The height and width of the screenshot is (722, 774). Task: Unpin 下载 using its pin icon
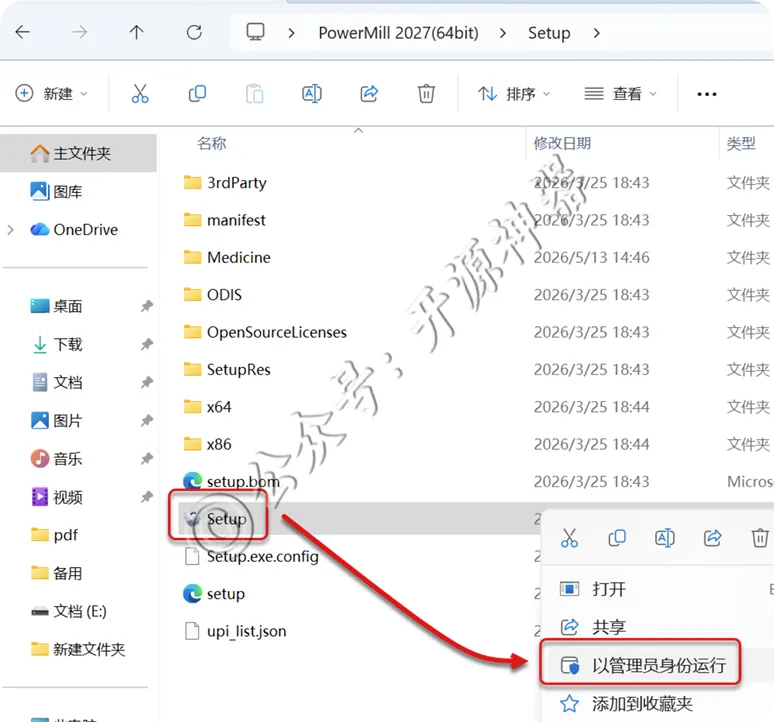click(x=147, y=344)
